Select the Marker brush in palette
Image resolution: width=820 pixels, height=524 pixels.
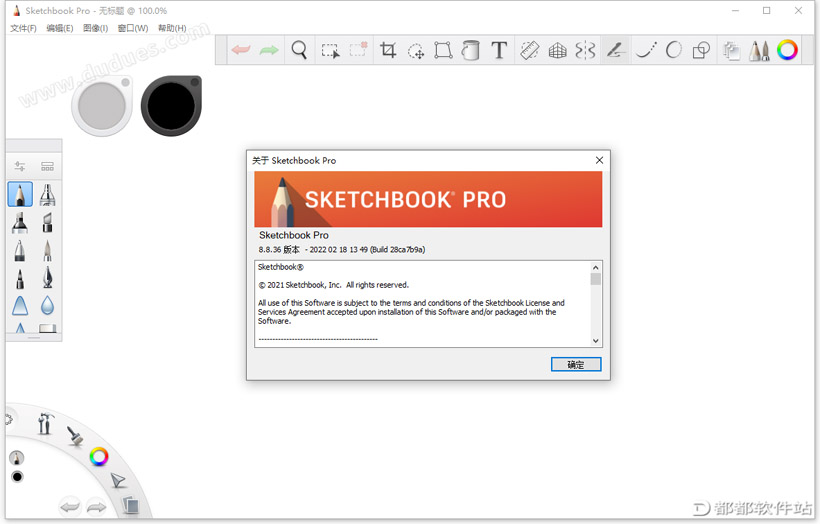(x=20, y=223)
